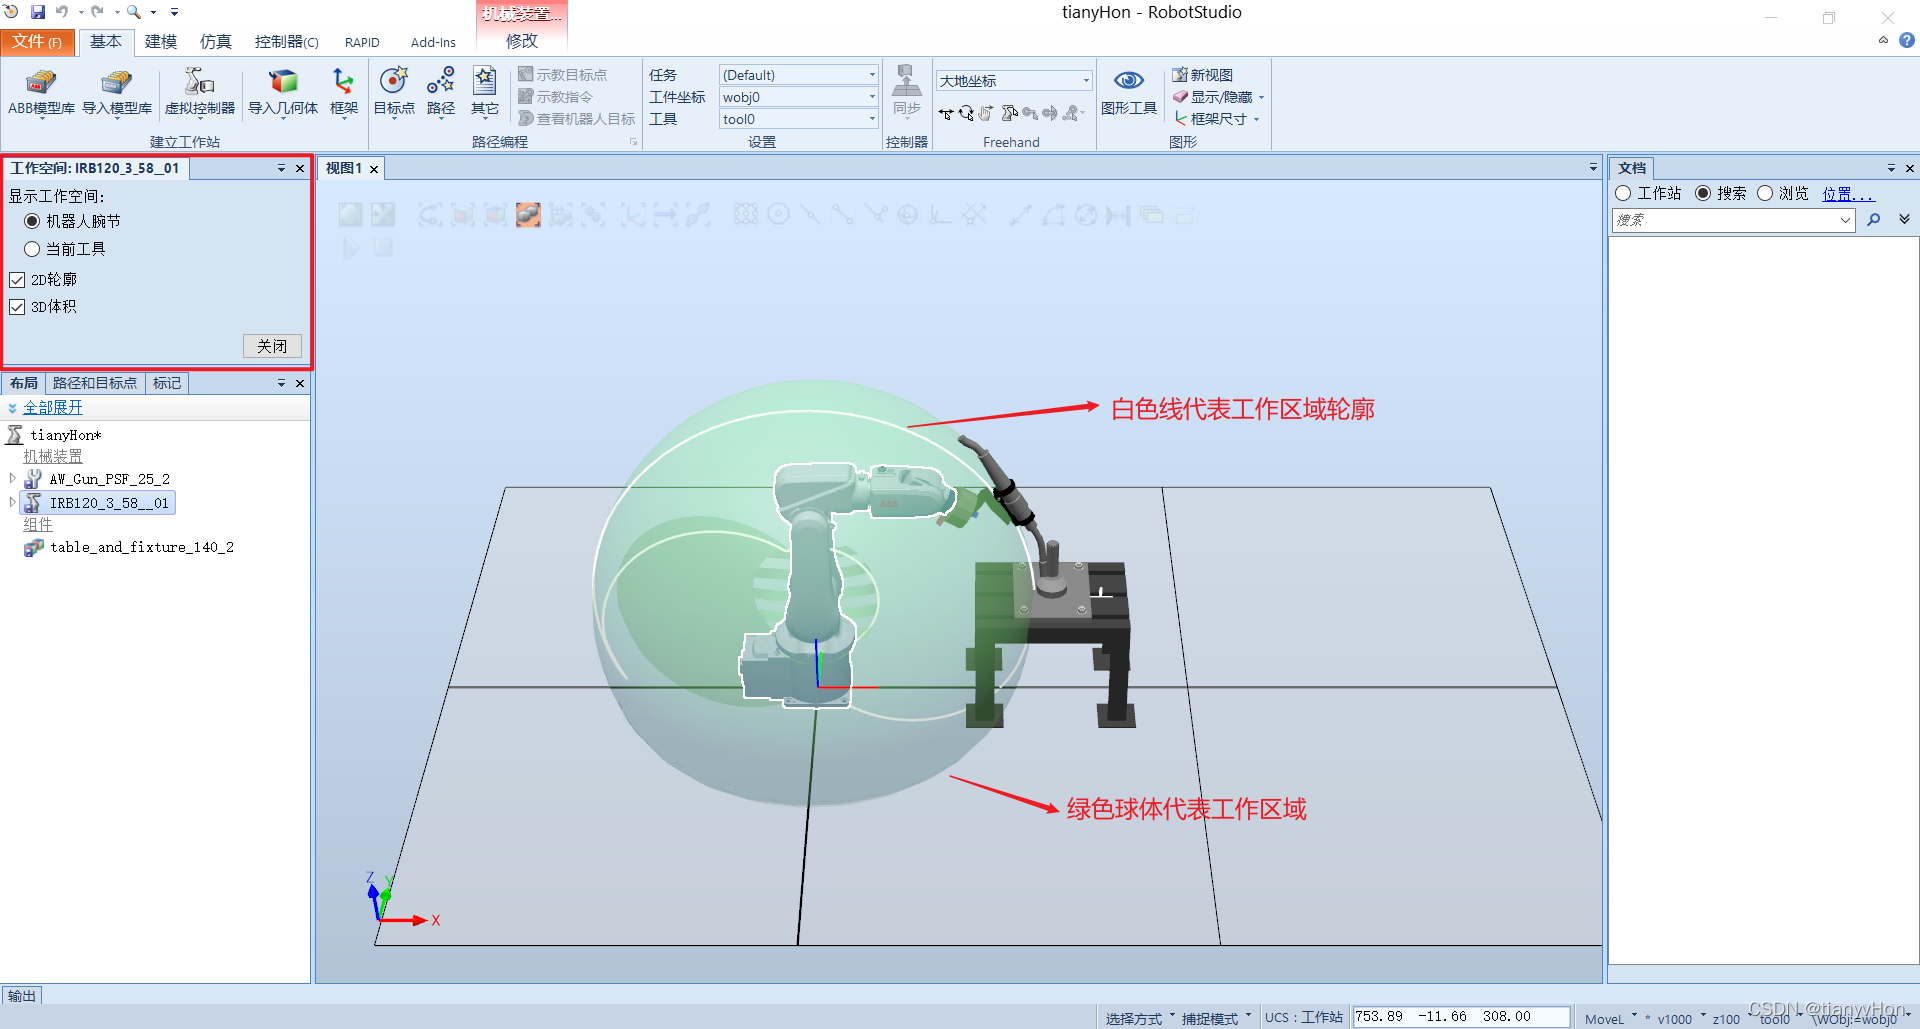The image size is (1920, 1029).
Task: Select the tianyHon* station node
Action: 66,435
